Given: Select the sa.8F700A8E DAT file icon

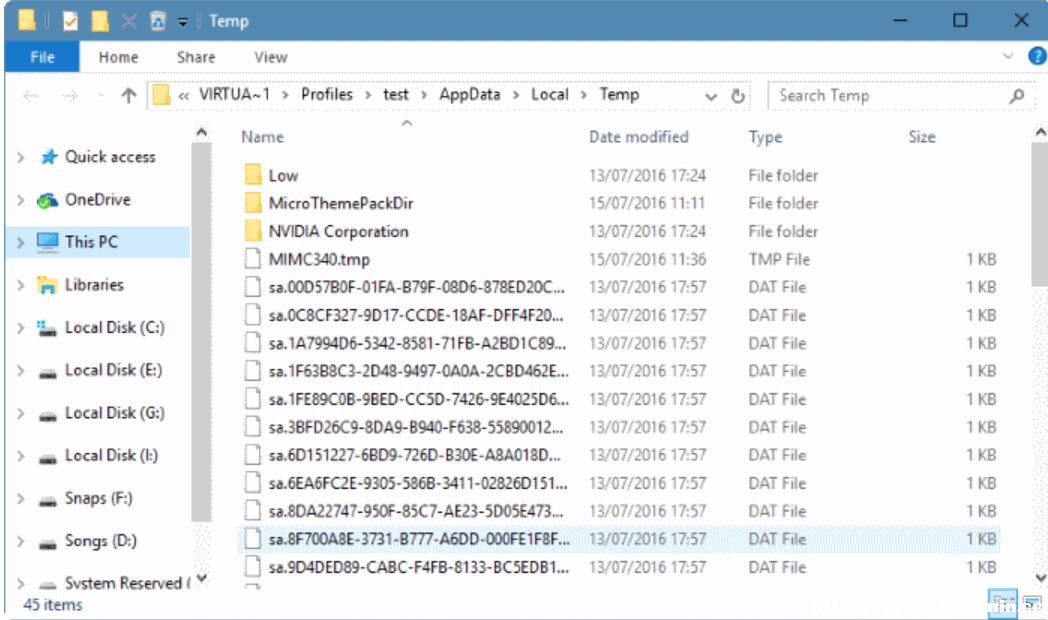Looking at the screenshot, I should [253, 539].
